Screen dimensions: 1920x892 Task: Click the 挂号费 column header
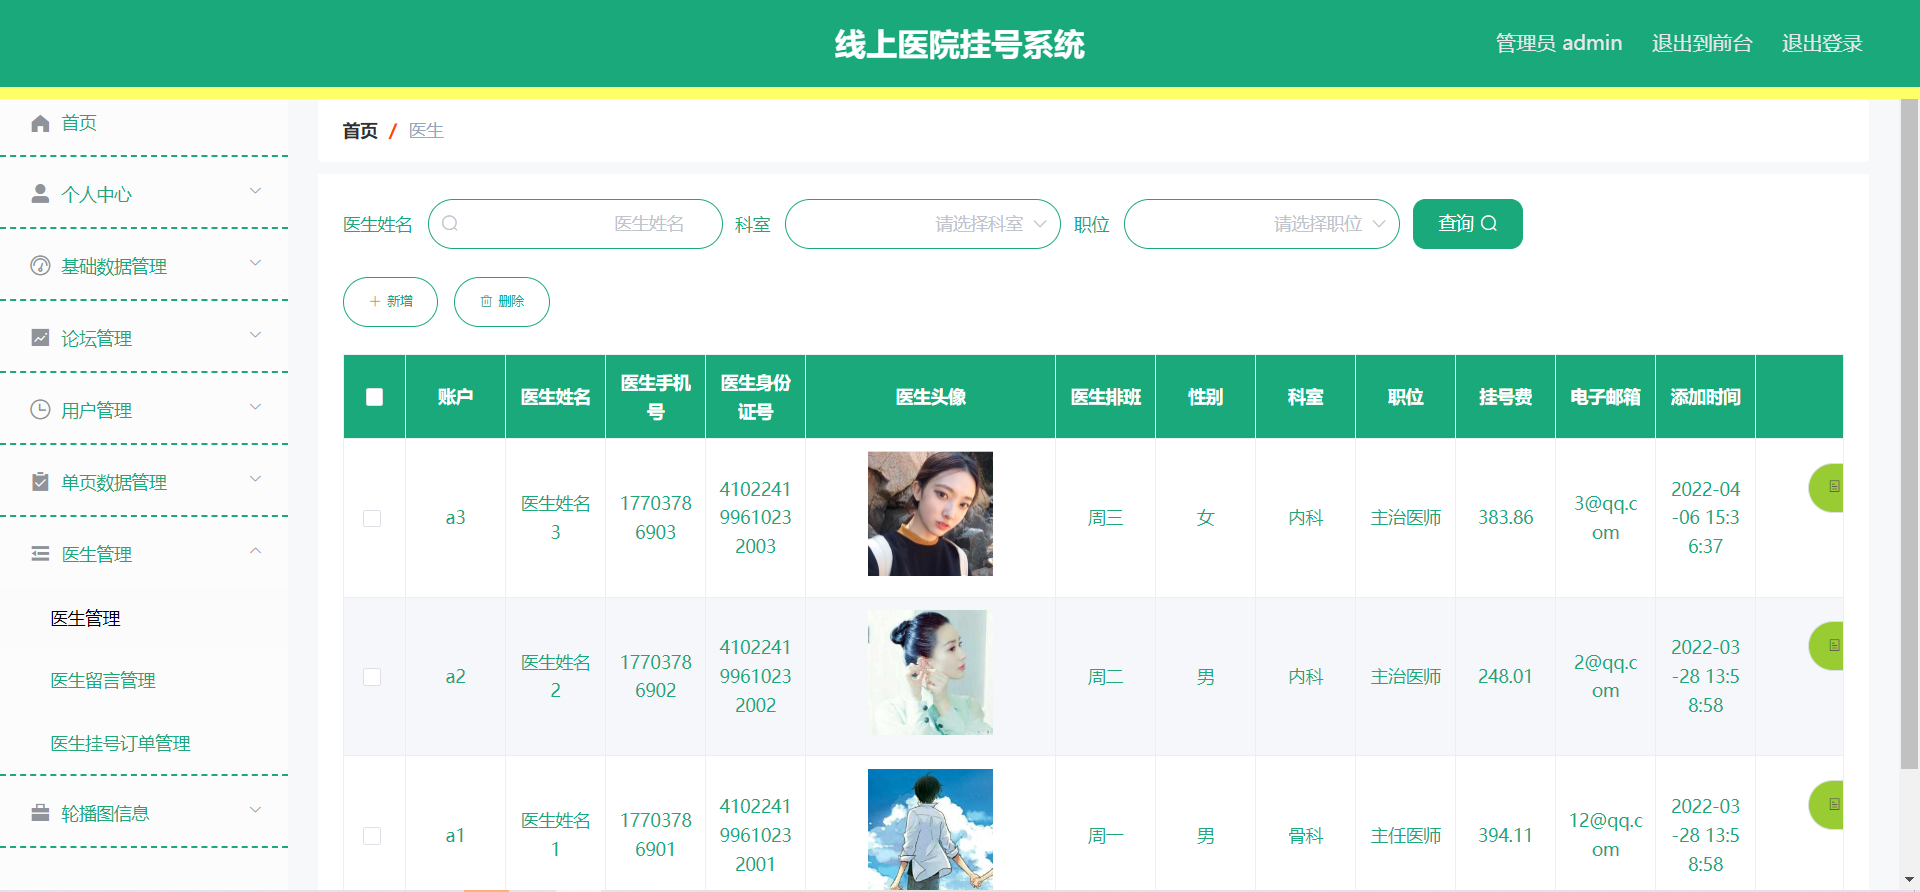1505,397
